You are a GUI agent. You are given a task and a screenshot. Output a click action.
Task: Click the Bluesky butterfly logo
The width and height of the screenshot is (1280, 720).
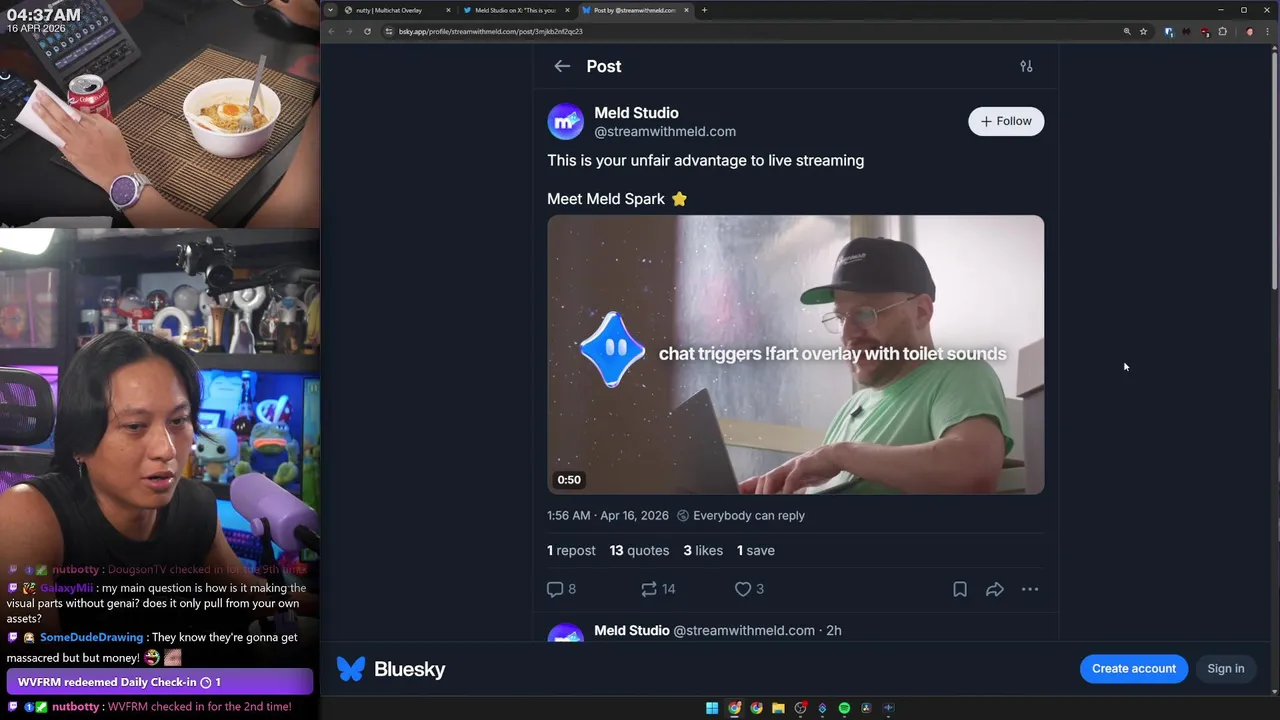350,669
